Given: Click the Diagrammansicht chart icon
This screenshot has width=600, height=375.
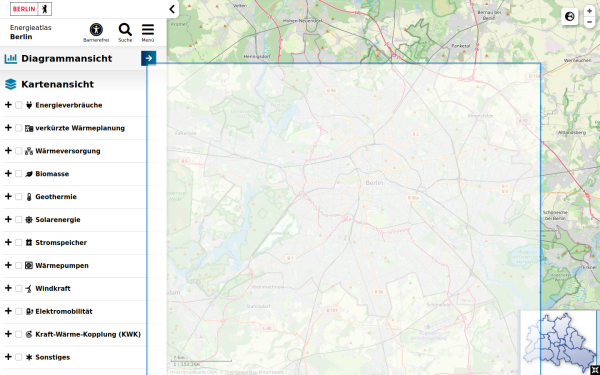Looking at the screenshot, I should click(11, 58).
